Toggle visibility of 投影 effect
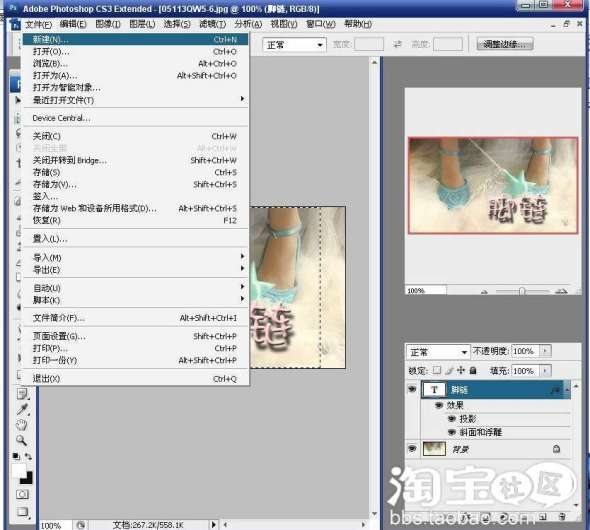 pyautogui.click(x=452, y=419)
